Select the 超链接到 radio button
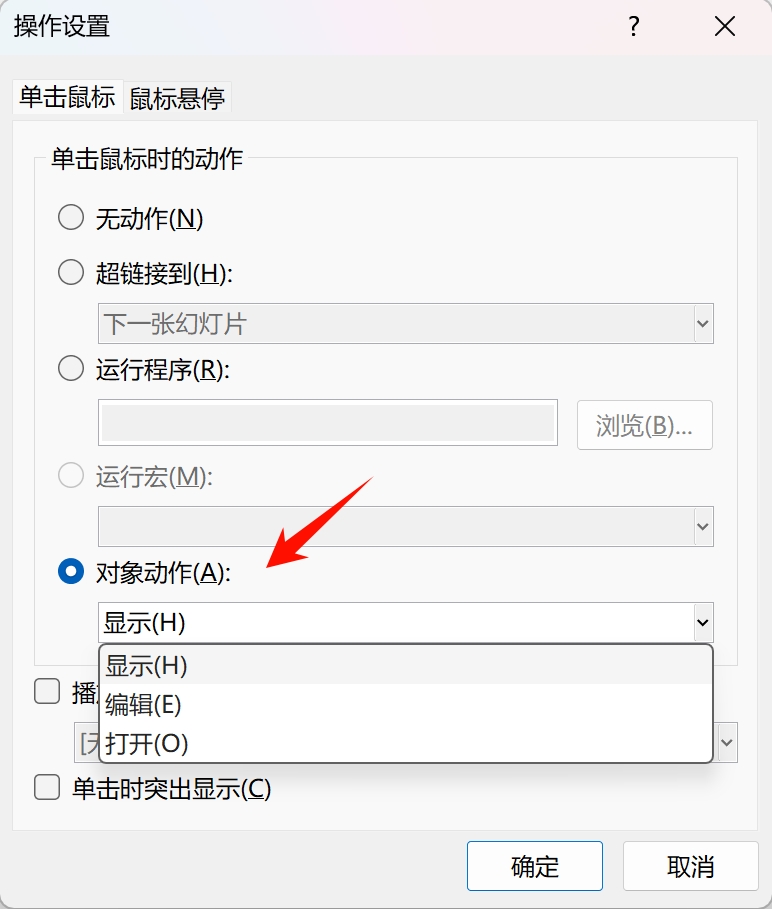 70,272
